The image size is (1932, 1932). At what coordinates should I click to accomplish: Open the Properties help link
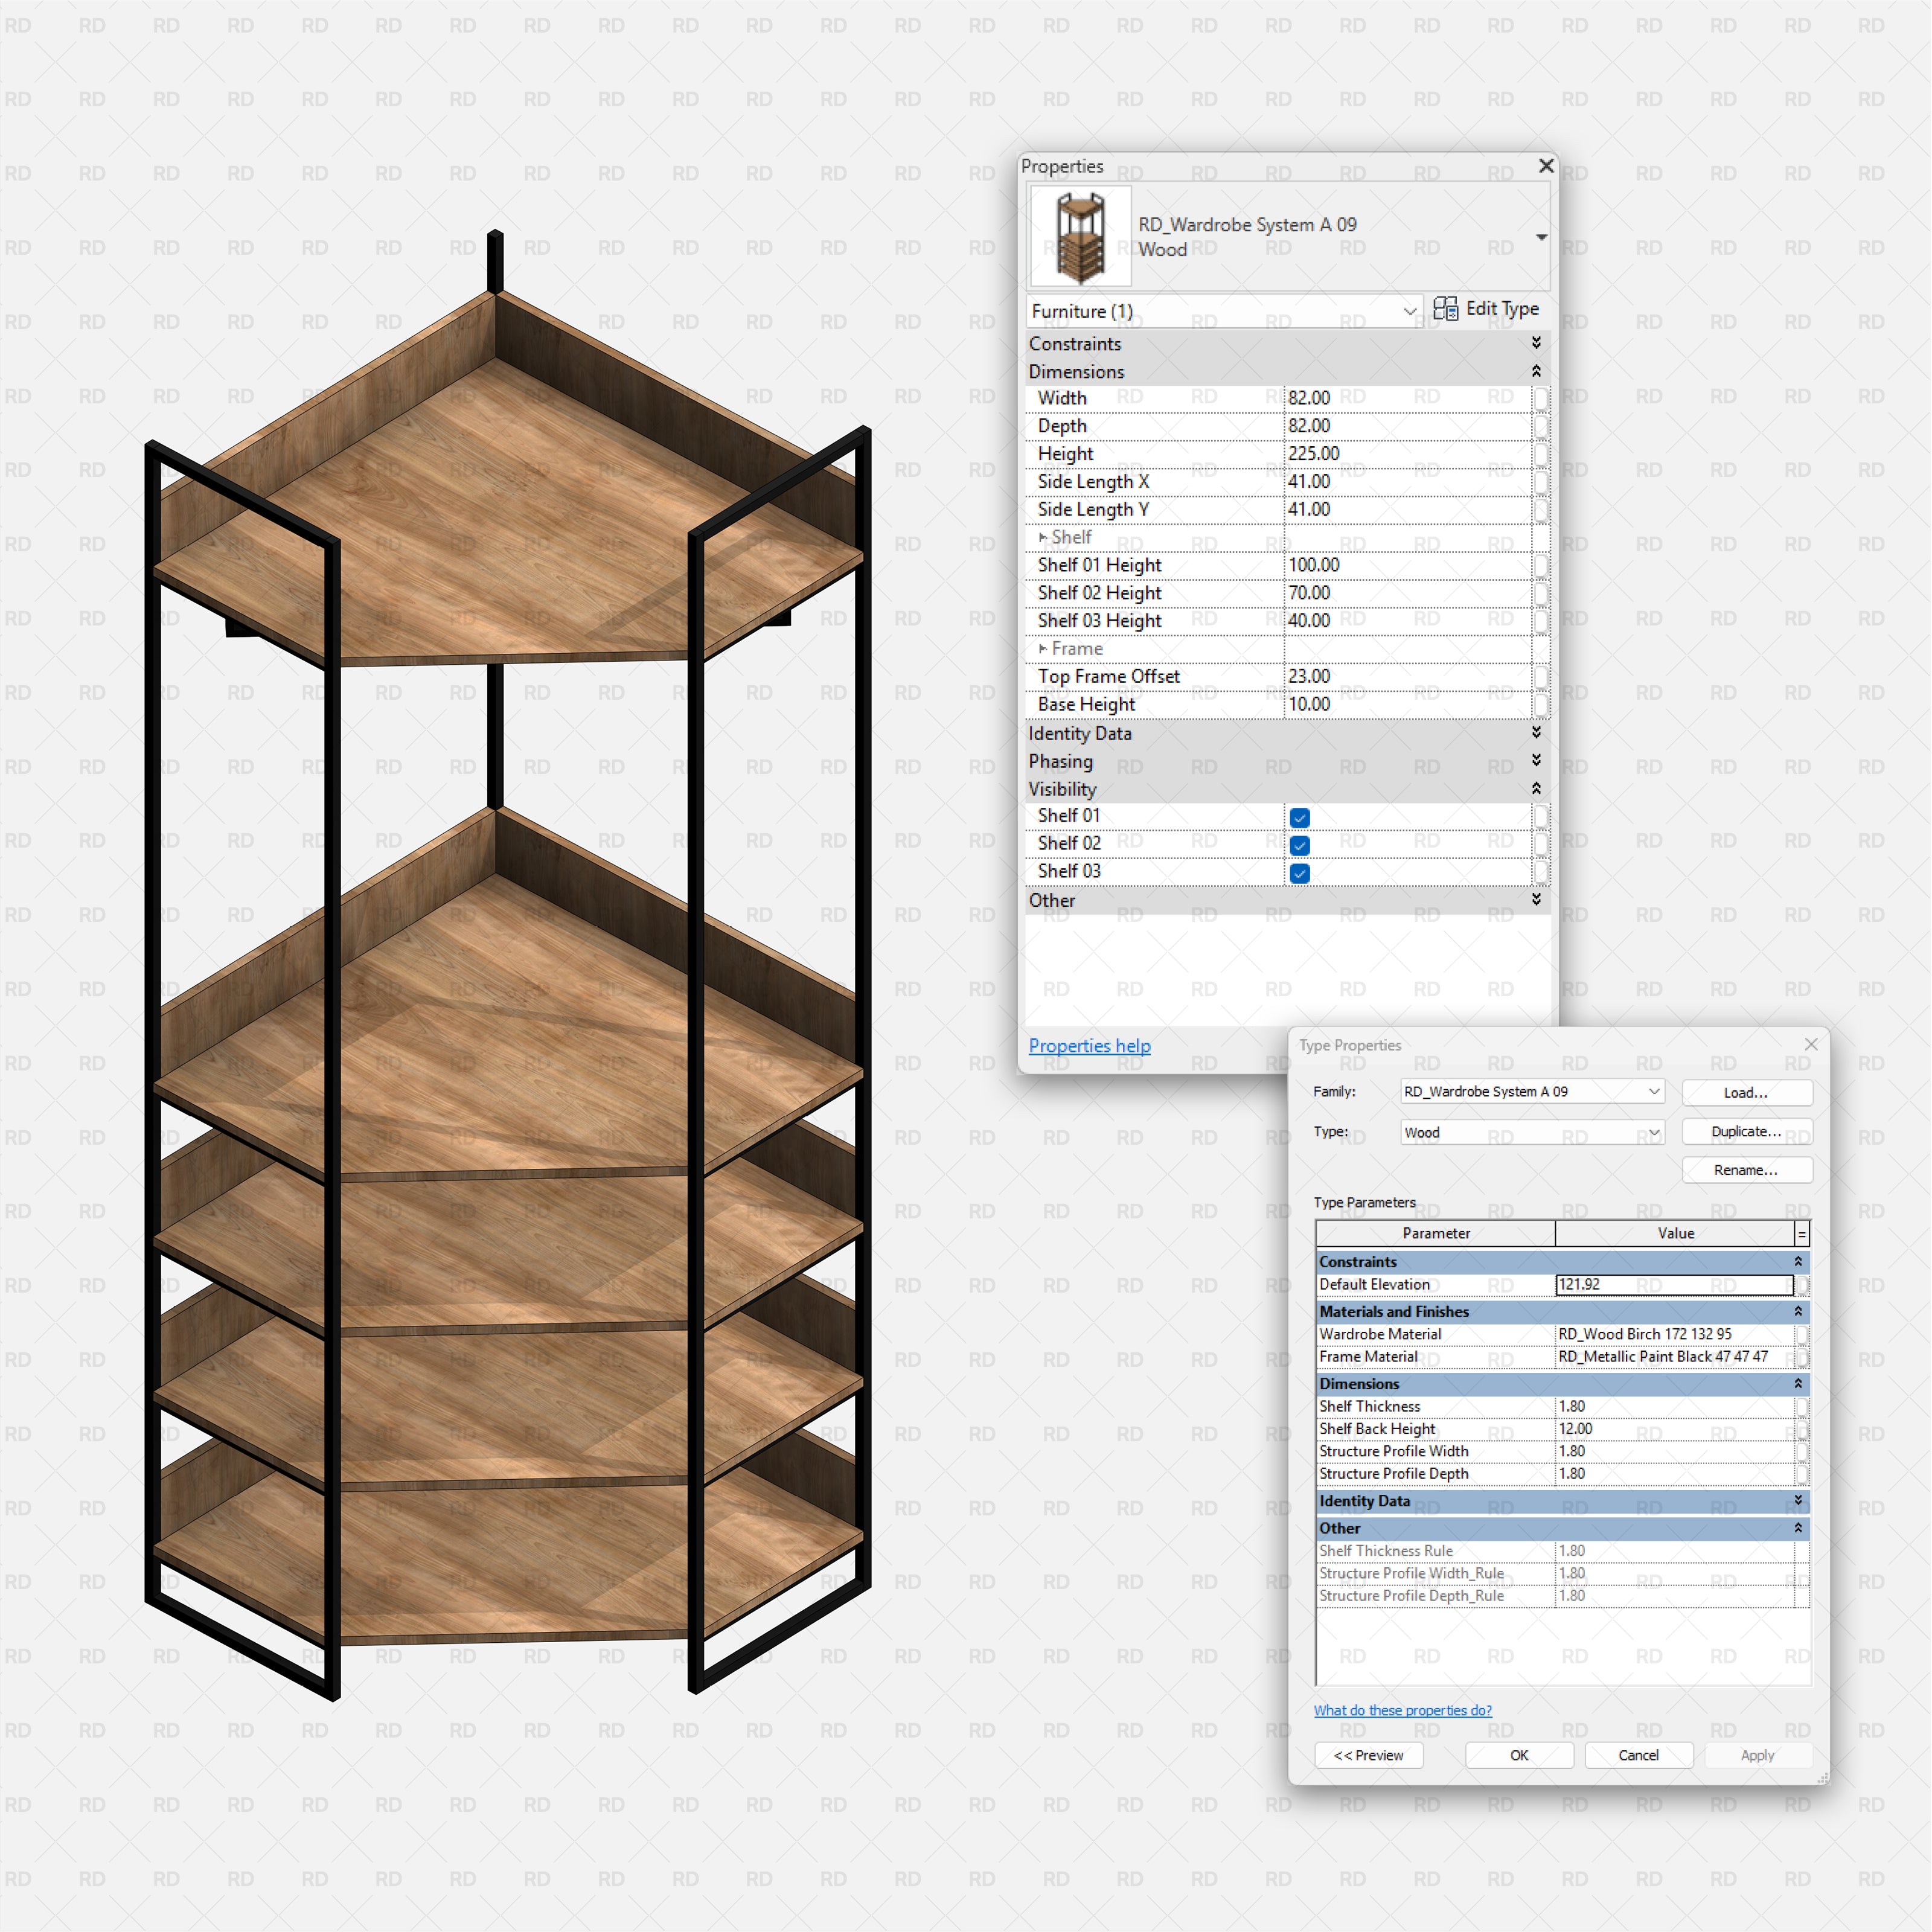pyautogui.click(x=1089, y=1045)
